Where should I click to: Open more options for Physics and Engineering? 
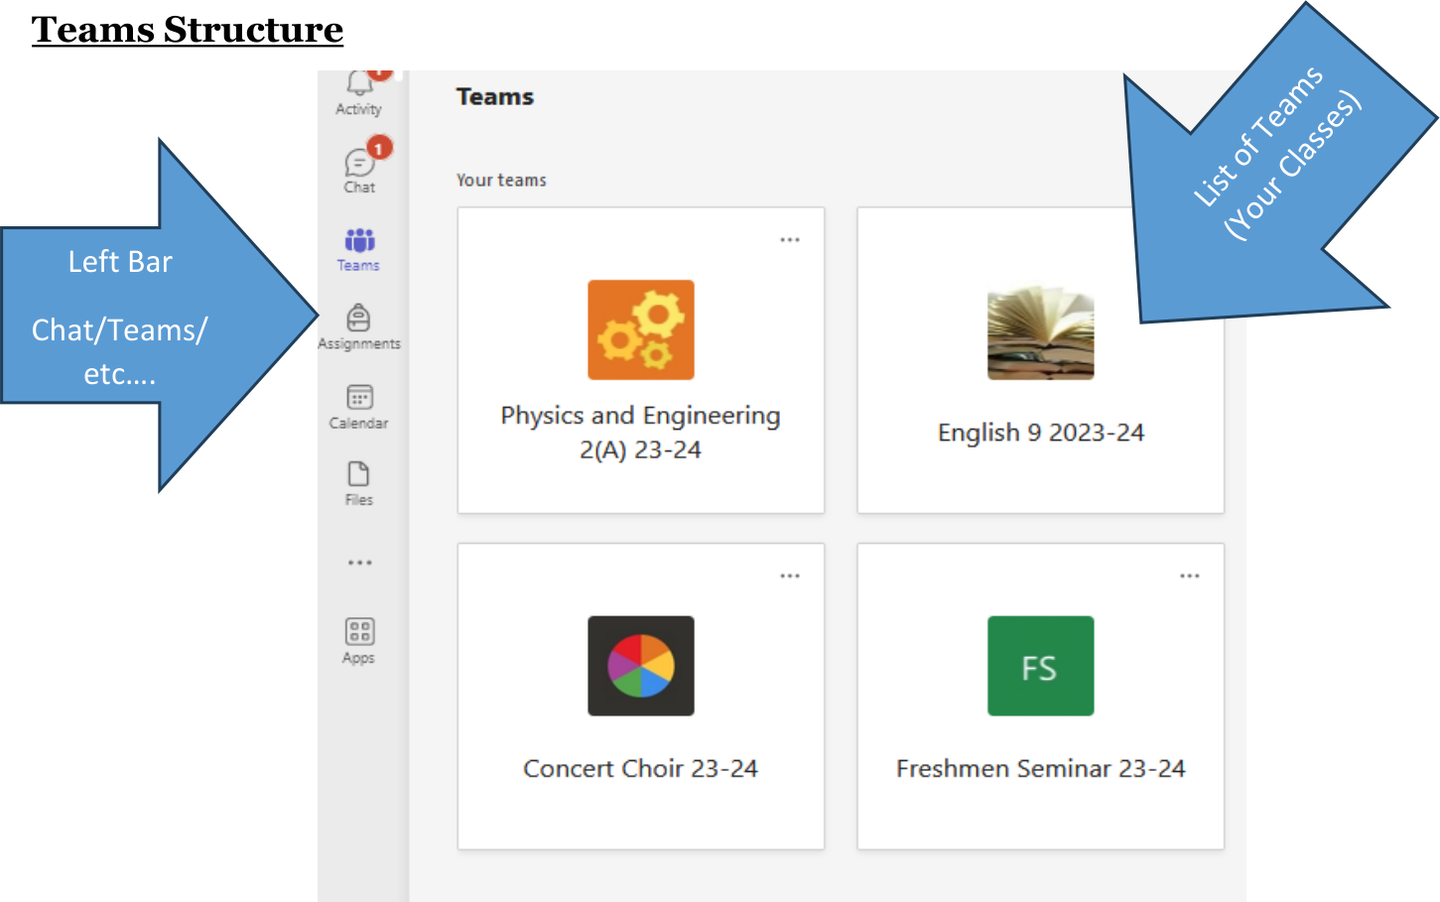click(790, 240)
